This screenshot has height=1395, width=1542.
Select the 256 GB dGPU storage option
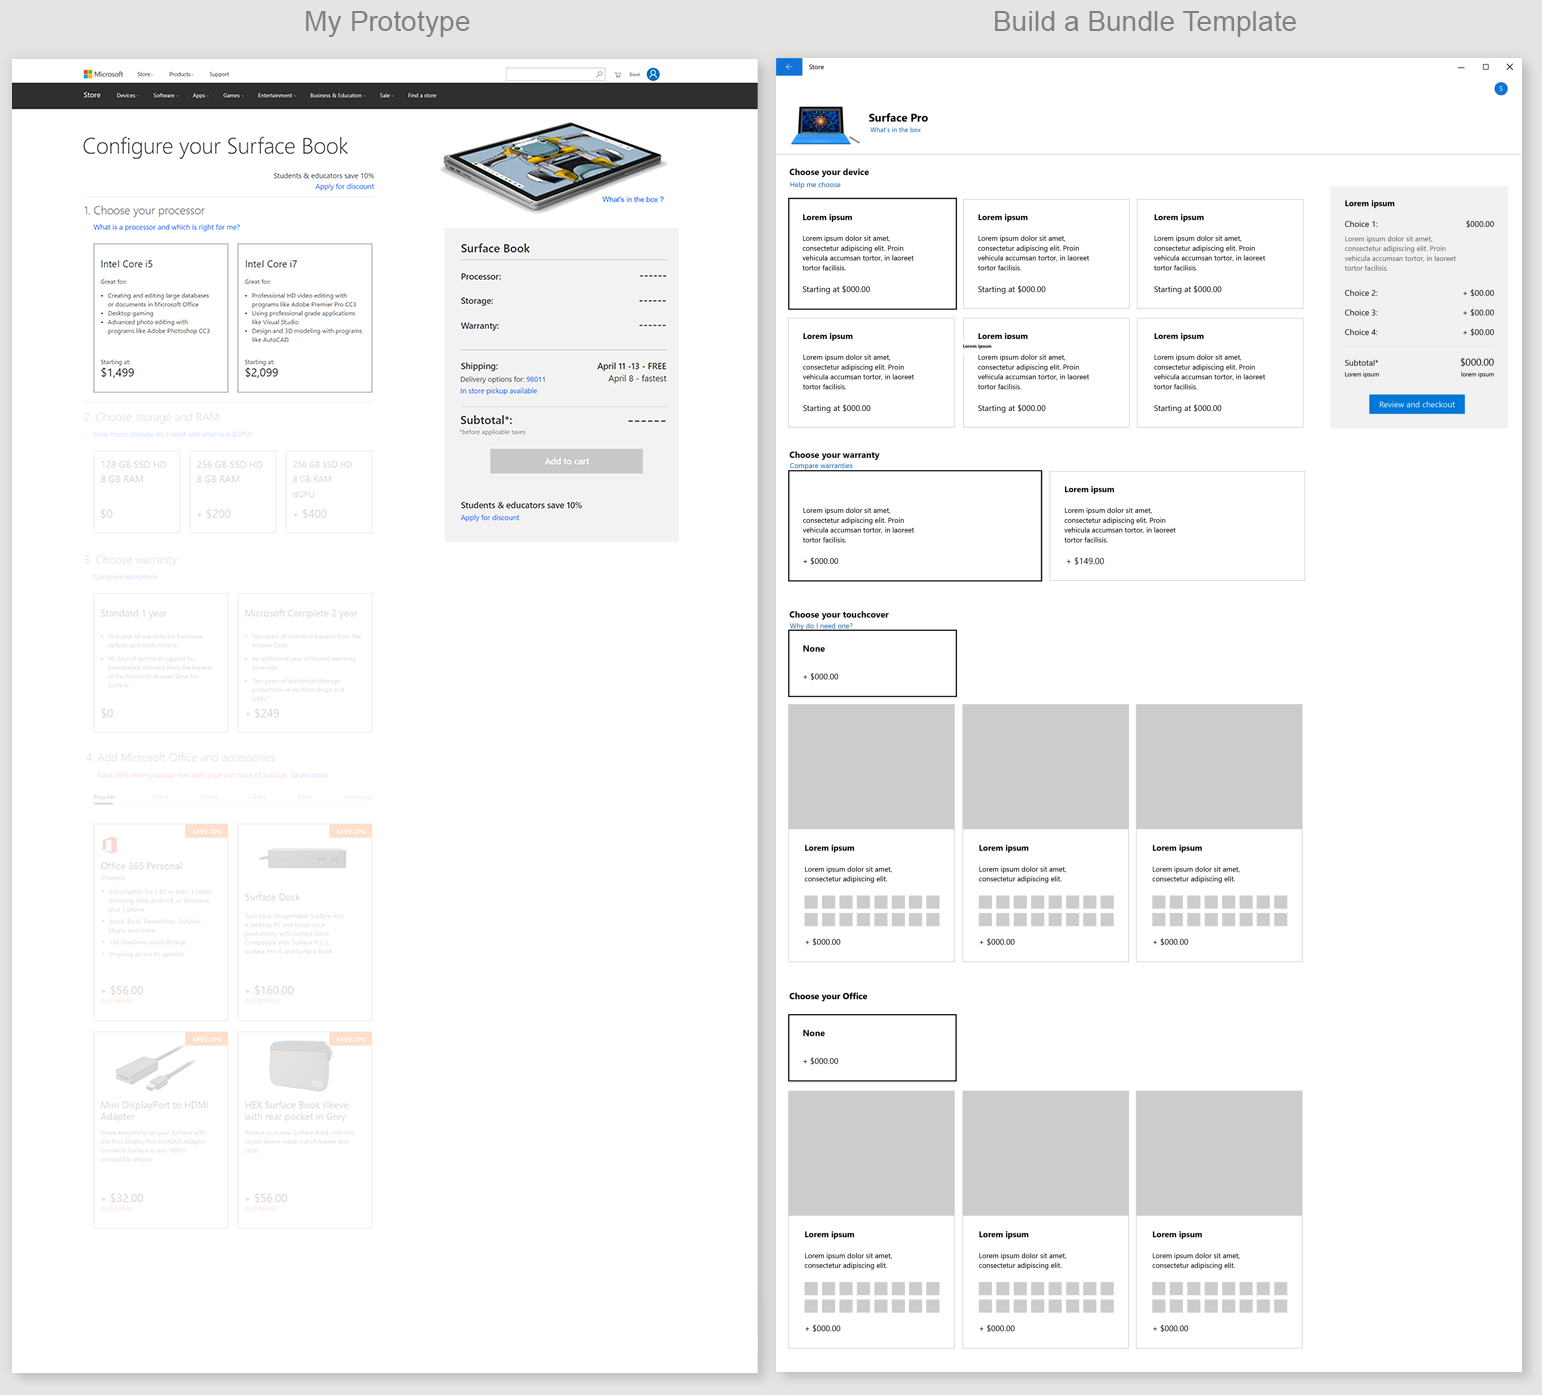point(329,492)
